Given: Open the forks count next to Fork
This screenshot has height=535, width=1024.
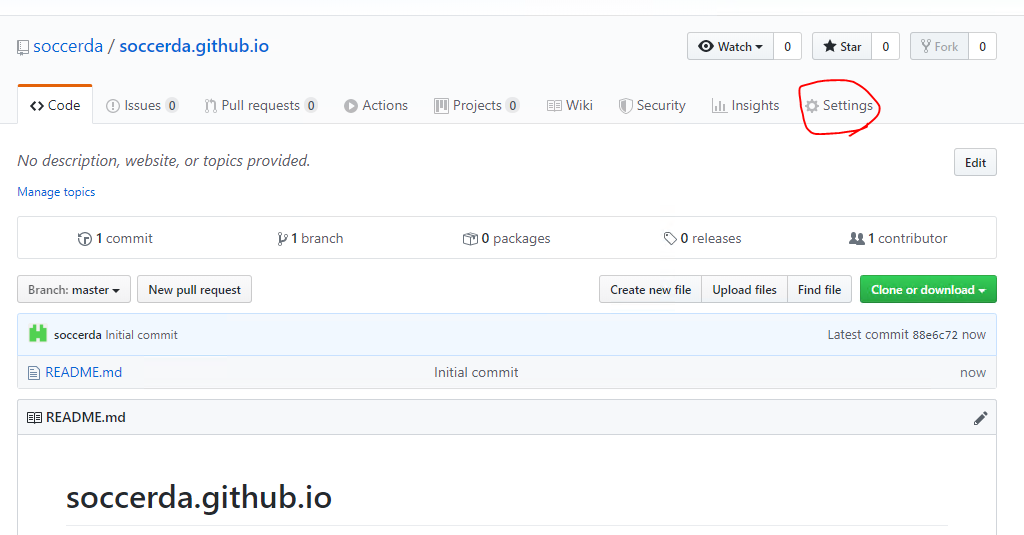Looking at the screenshot, I should [982, 46].
